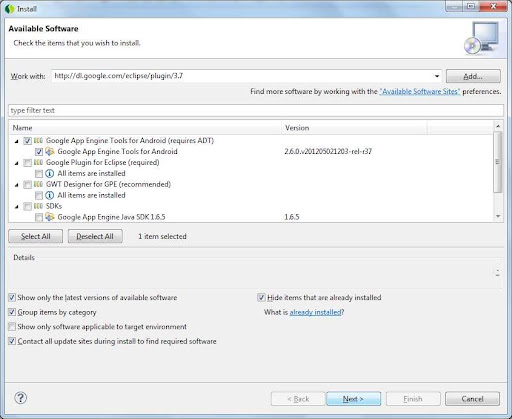Toggle Hide items that are already installed
512x419 pixels.
261,297
